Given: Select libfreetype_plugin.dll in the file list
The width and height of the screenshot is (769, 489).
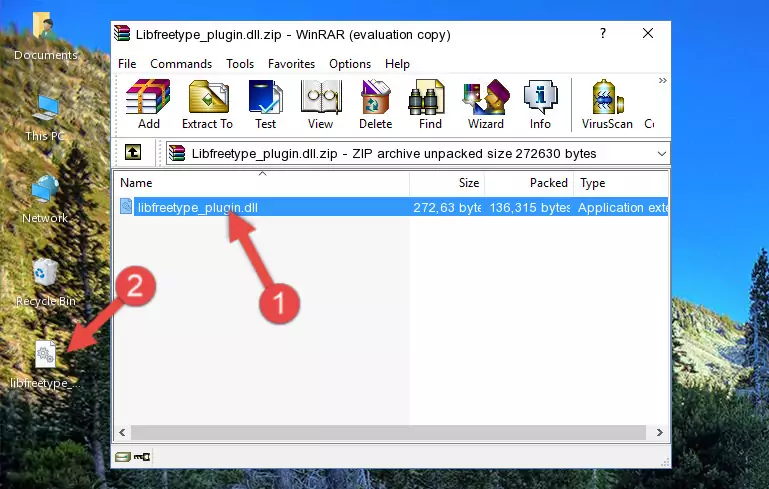Looking at the screenshot, I should pyautogui.click(x=198, y=207).
